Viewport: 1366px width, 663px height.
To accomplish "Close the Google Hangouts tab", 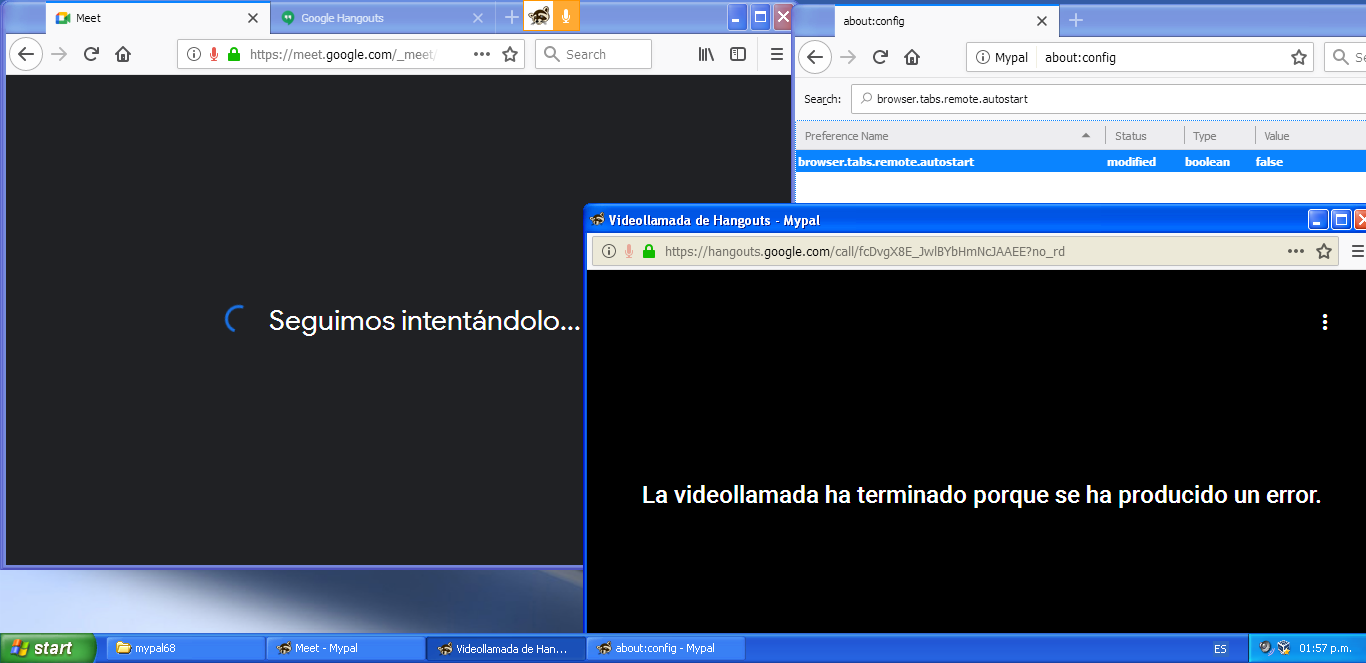I will pos(478,18).
